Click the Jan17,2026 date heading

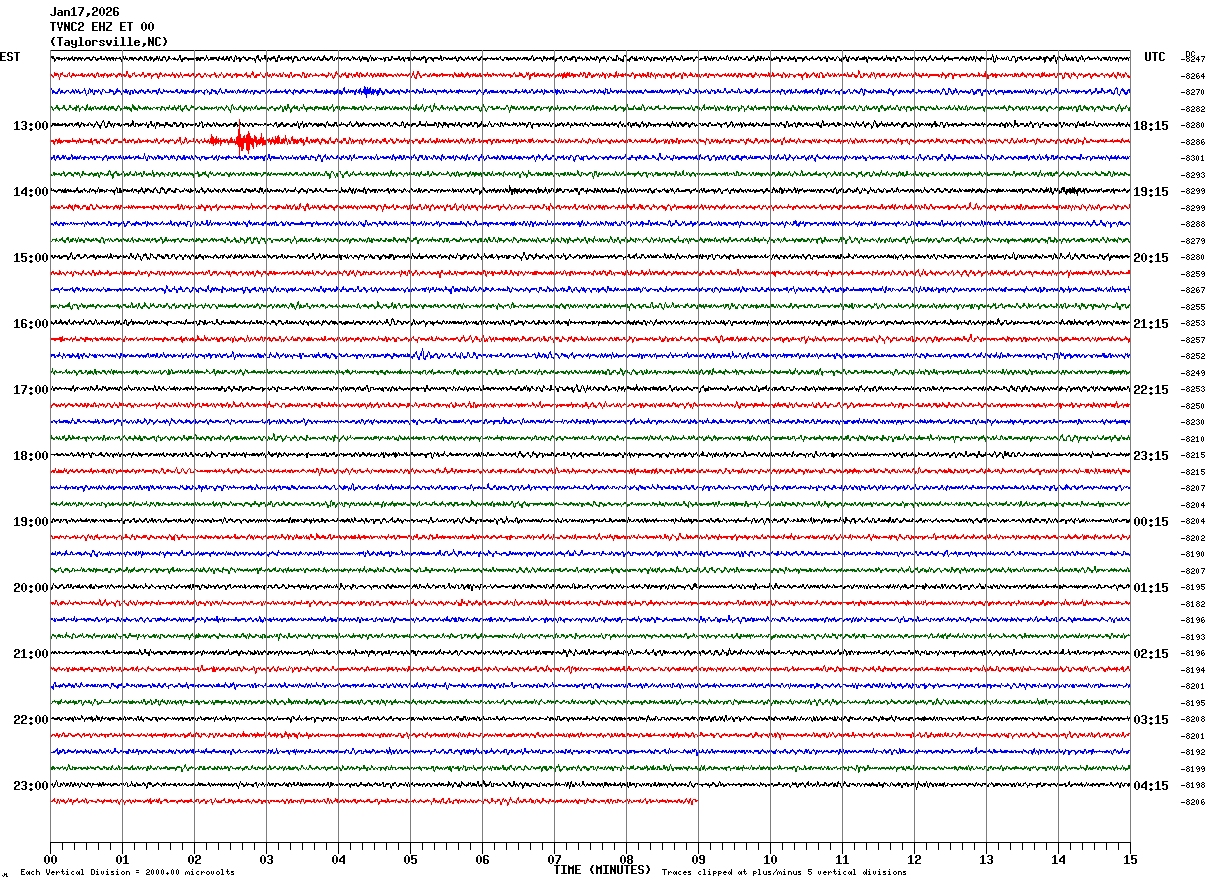pyautogui.click(x=84, y=12)
